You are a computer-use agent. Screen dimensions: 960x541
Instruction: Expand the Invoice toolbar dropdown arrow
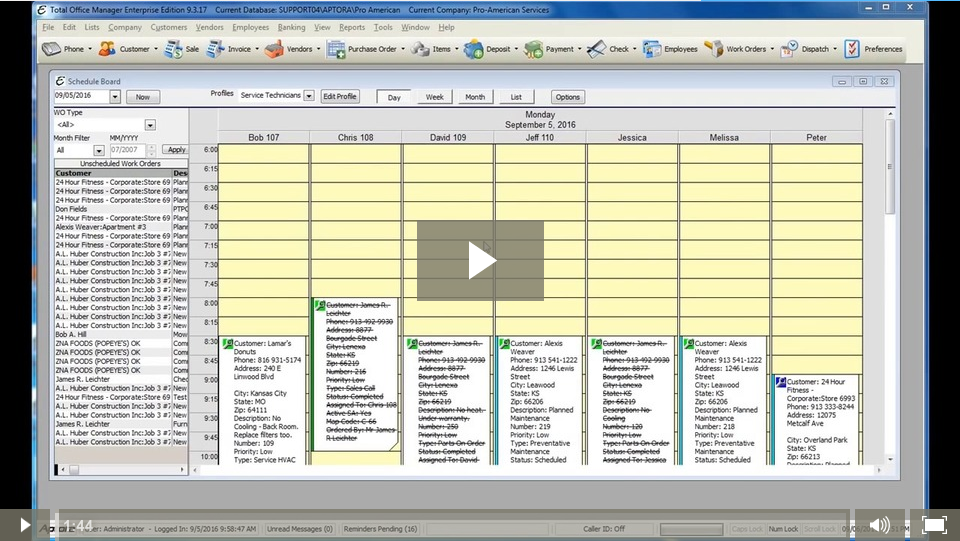click(x=257, y=49)
